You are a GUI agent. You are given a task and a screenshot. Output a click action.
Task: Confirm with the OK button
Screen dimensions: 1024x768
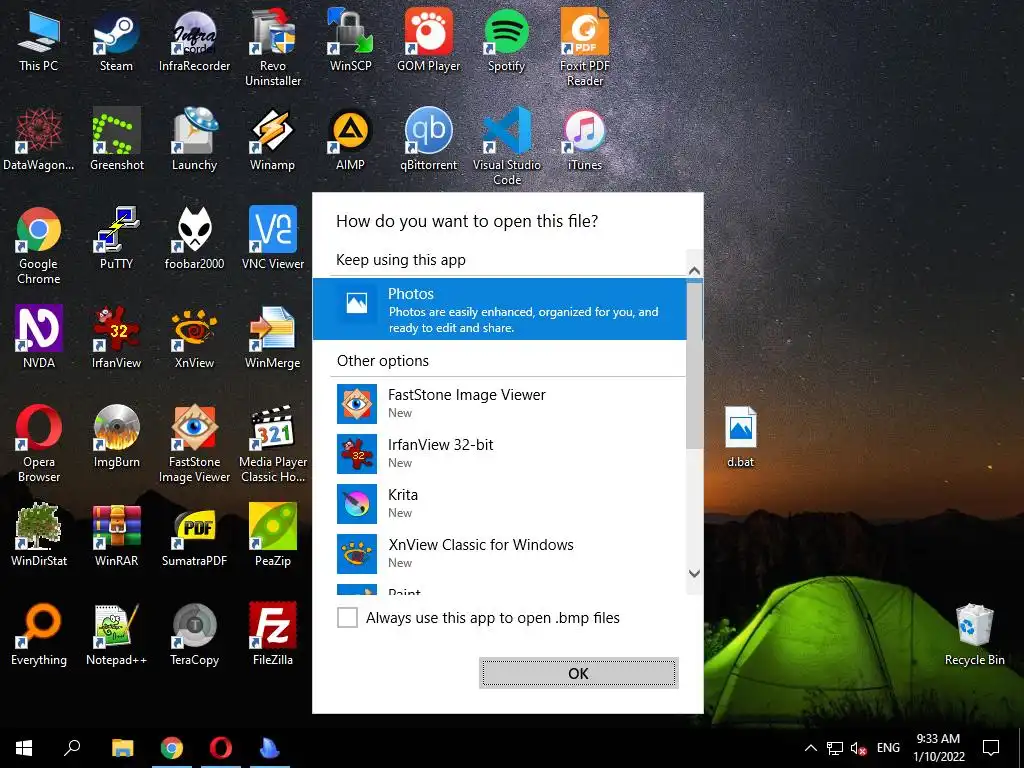tap(579, 673)
